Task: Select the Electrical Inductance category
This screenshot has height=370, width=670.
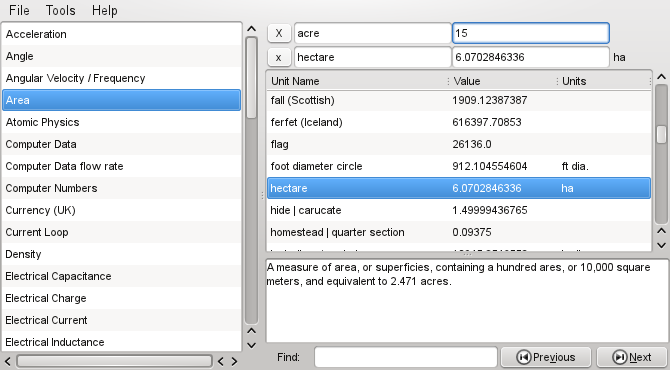Action: (x=121, y=342)
